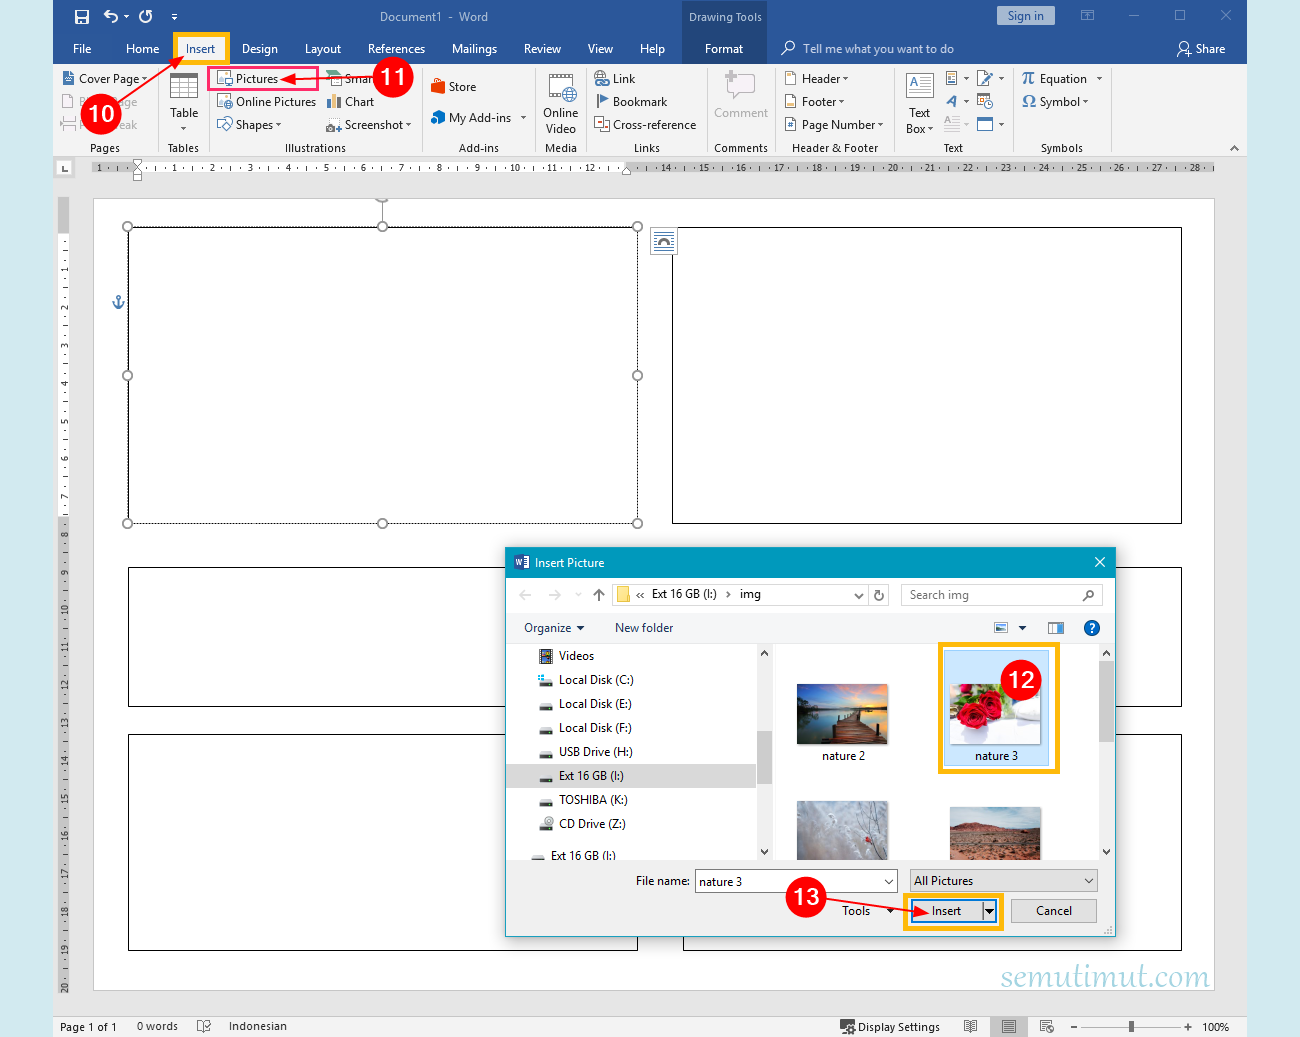Insert a Bookmark
The image size is (1300, 1037).
click(634, 101)
